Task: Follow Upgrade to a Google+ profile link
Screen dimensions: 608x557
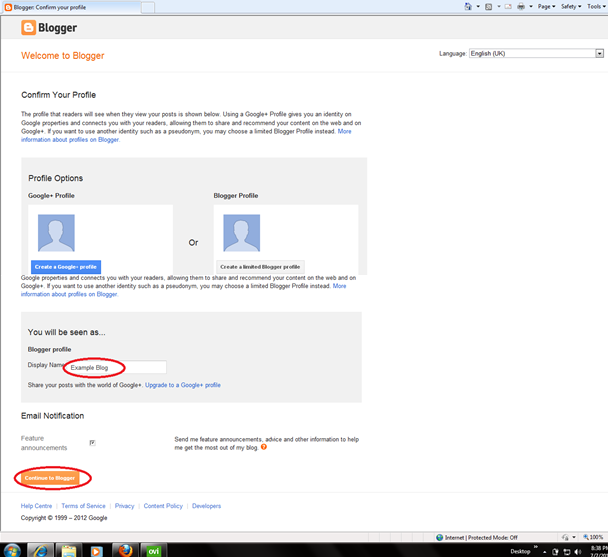Action: 183,385
